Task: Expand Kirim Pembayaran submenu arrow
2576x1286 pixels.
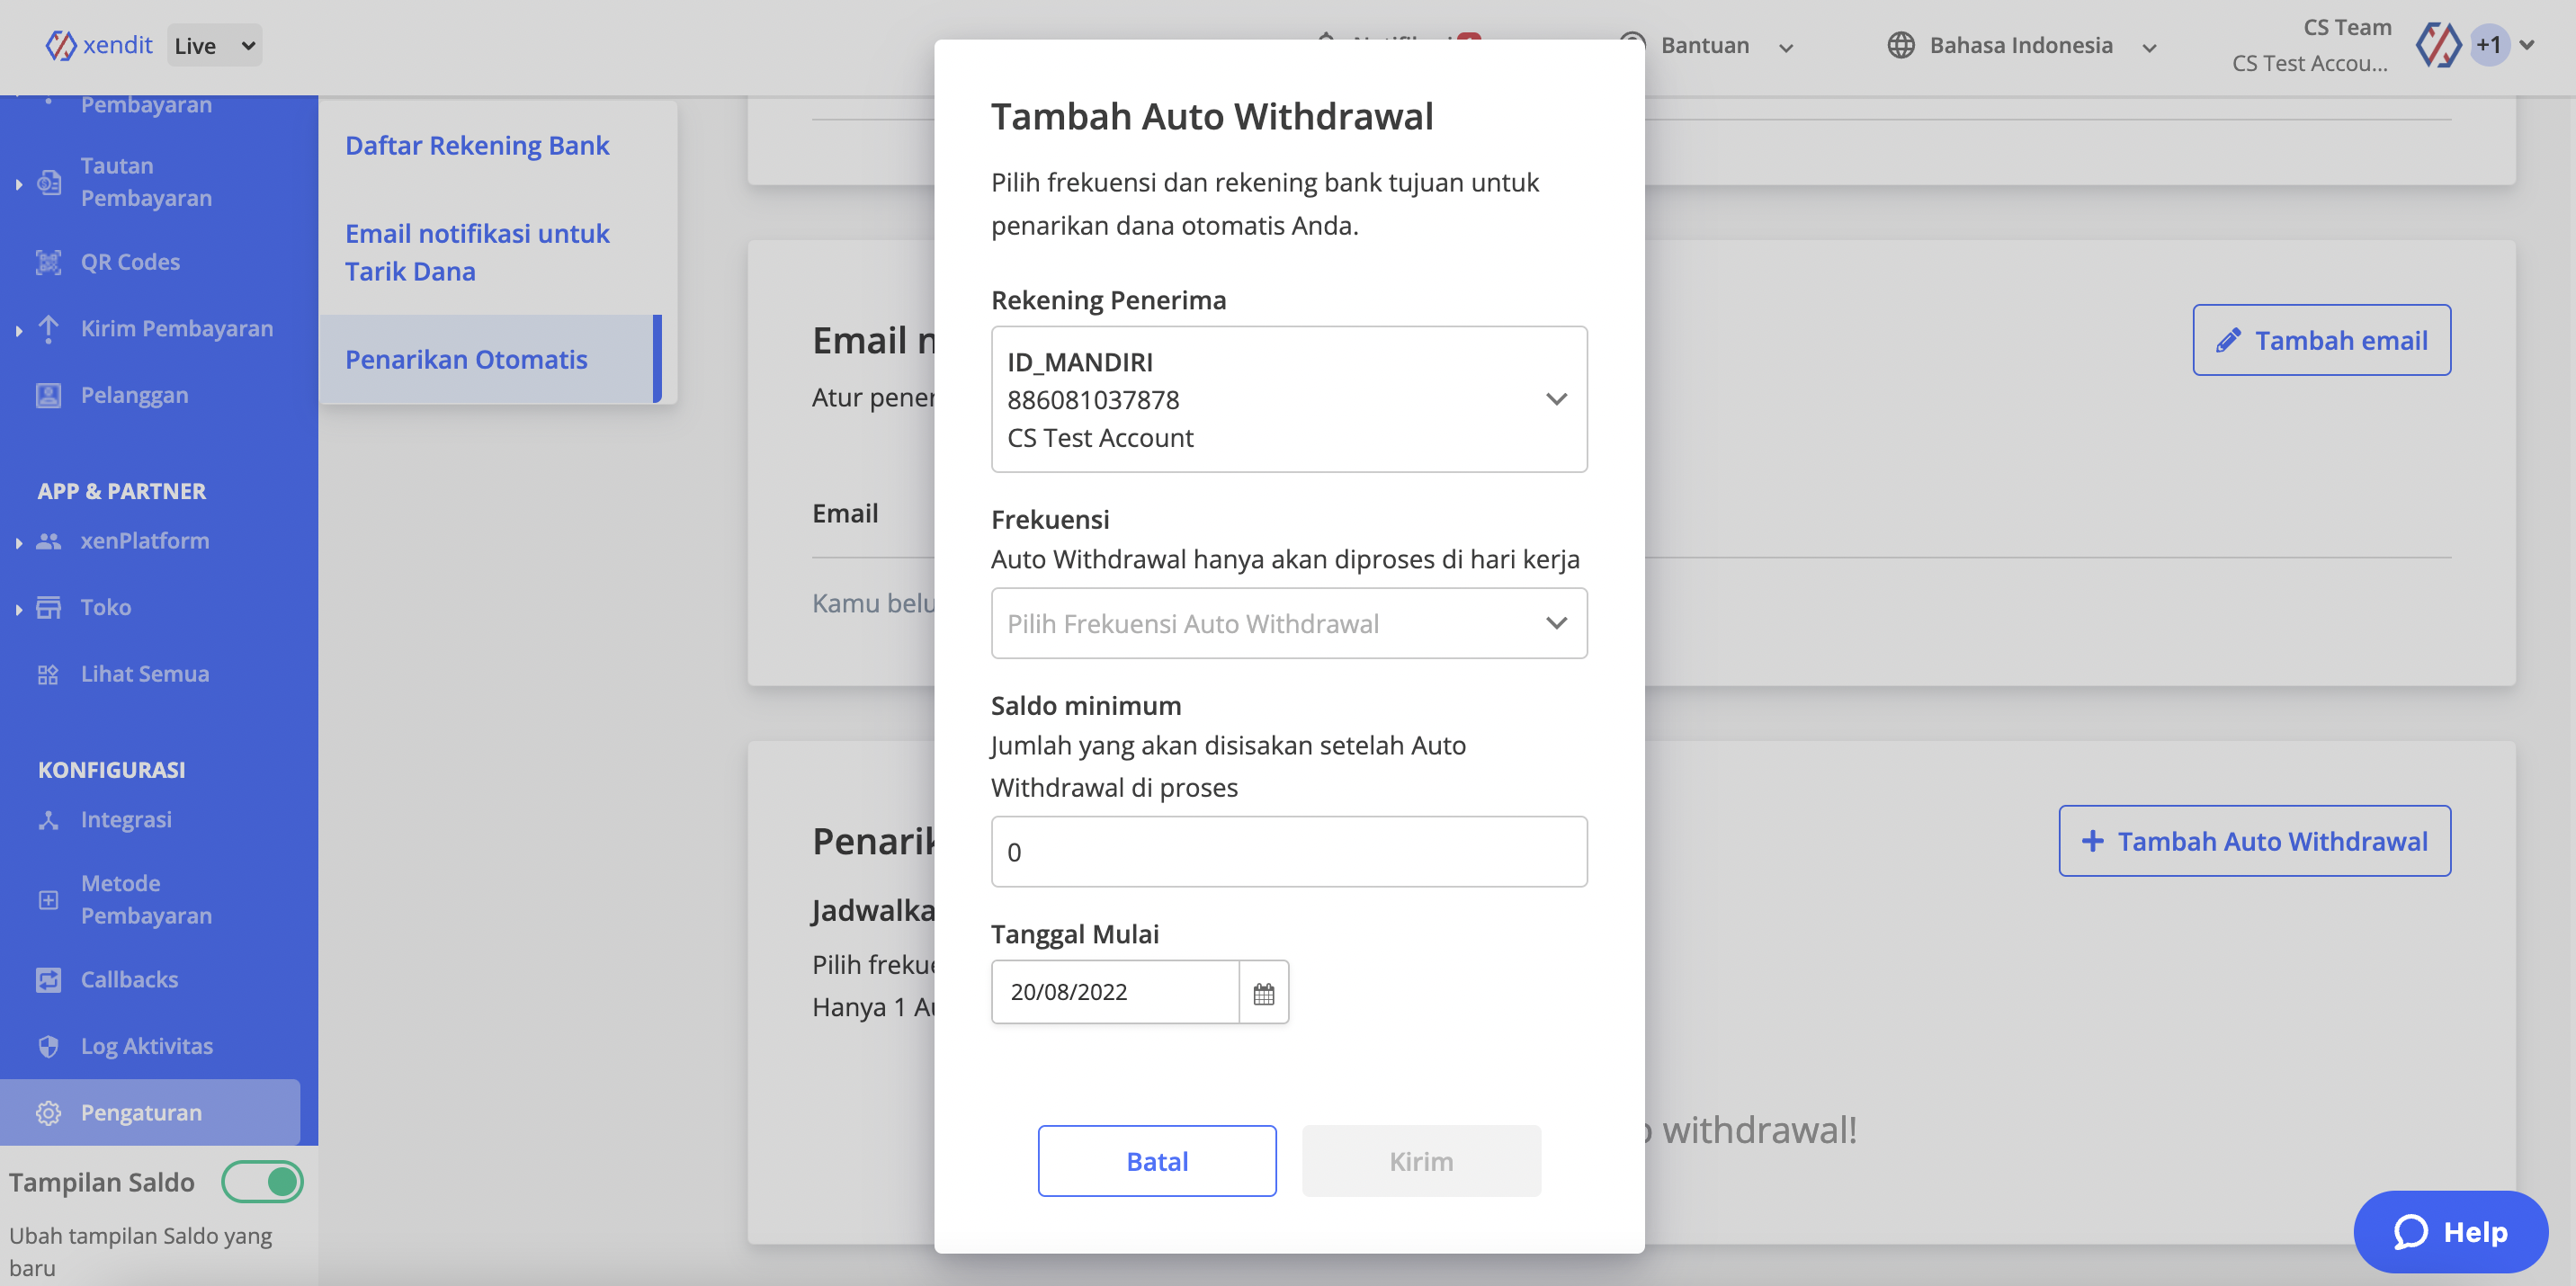Action: (x=19, y=330)
